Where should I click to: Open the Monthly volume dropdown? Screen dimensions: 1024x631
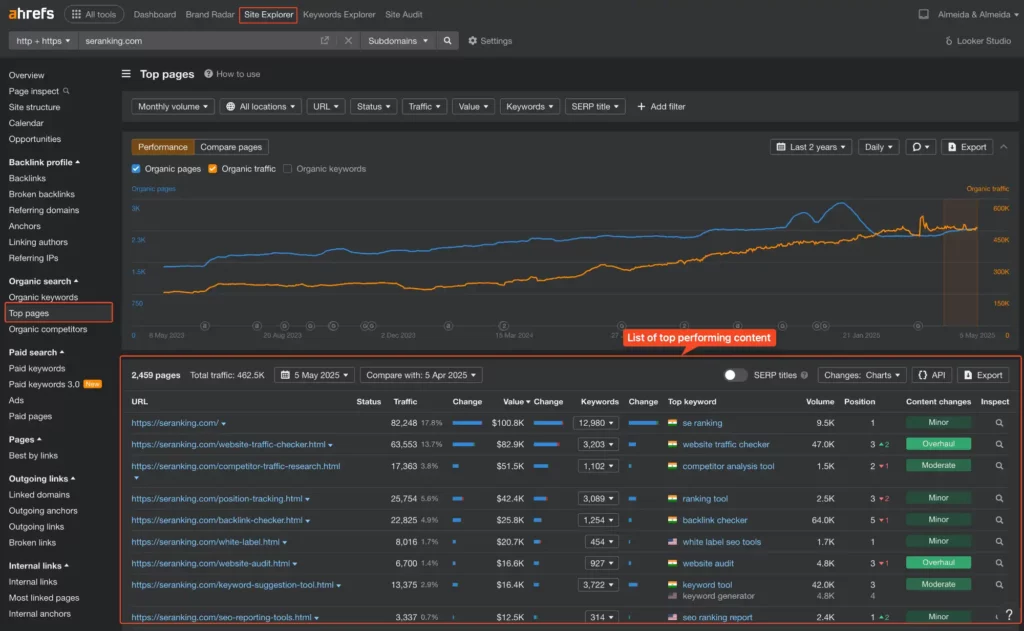[x=174, y=106]
